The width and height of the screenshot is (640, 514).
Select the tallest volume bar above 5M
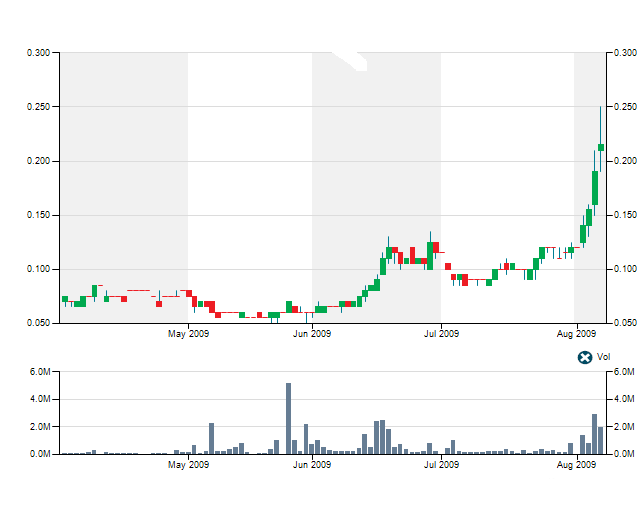[289, 418]
